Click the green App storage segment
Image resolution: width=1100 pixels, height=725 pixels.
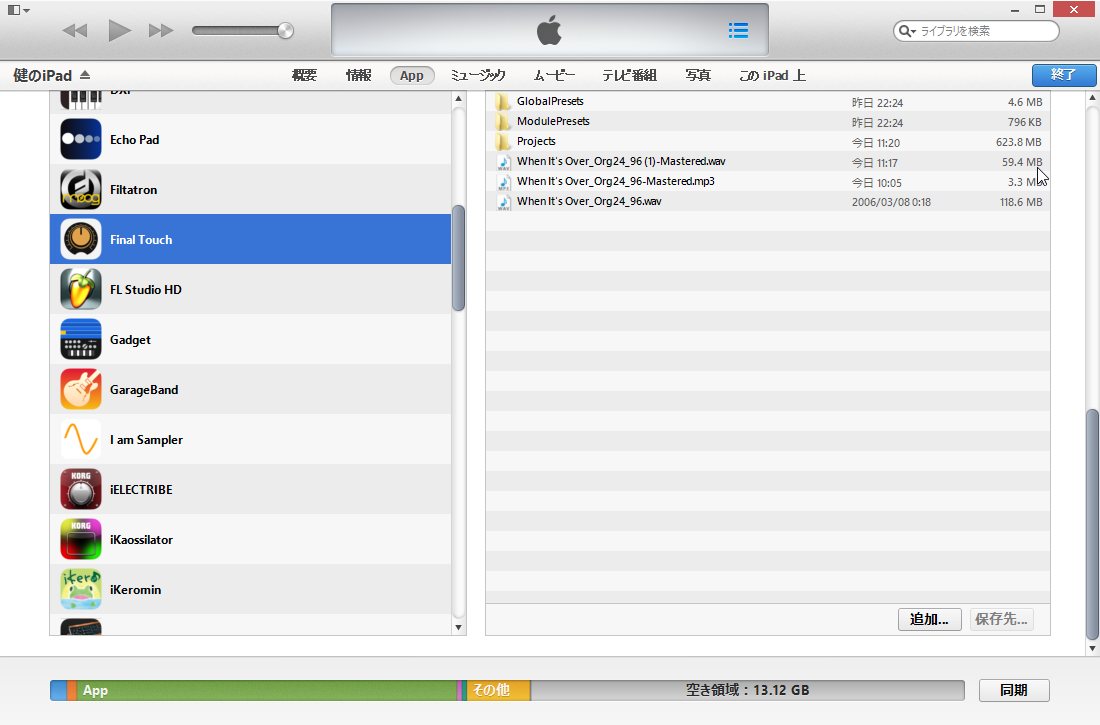pos(267,690)
